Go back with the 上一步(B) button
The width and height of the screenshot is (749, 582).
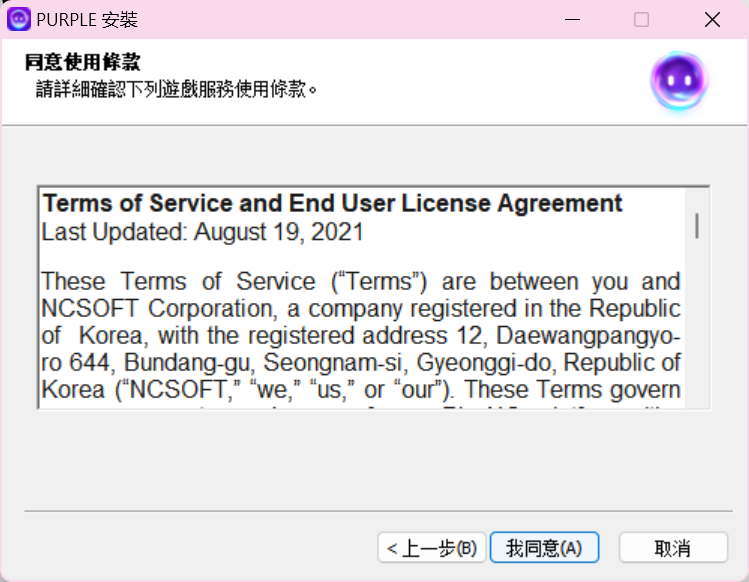[x=432, y=548]
